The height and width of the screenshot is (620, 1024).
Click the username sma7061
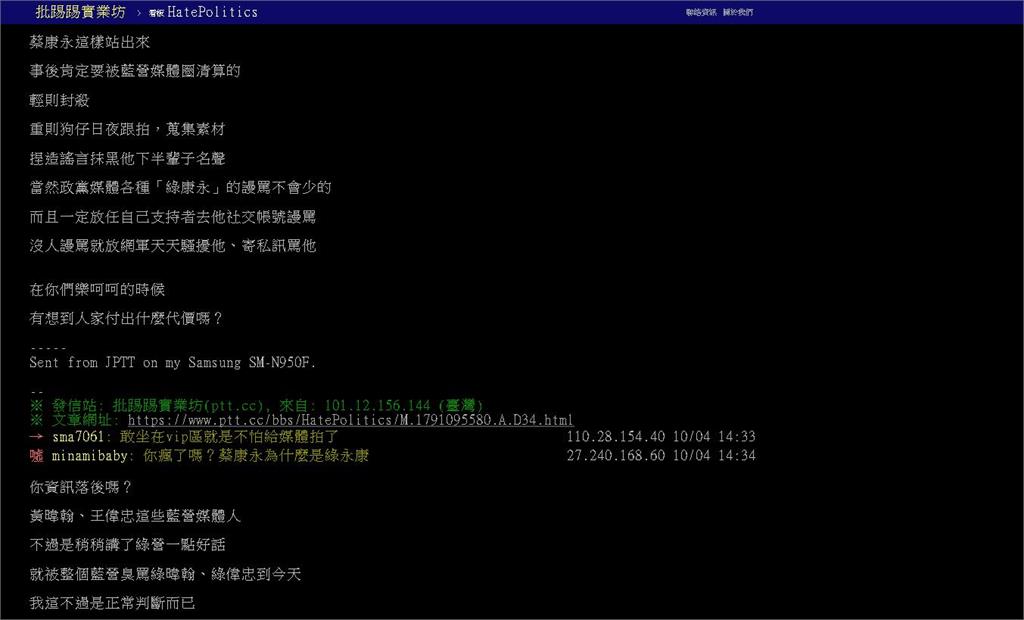pos(78,436)
